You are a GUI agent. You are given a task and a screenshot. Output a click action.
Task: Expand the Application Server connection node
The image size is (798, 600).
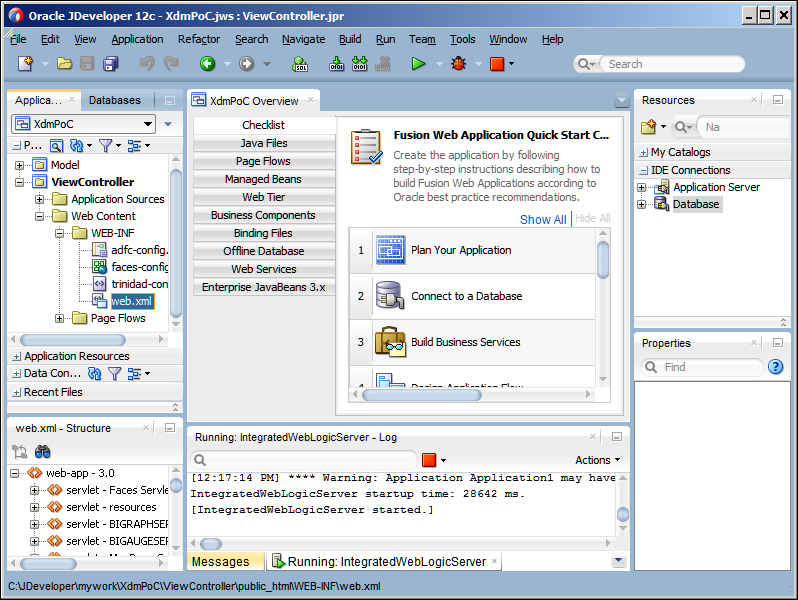pyautogui.click(x=641, y=187)
